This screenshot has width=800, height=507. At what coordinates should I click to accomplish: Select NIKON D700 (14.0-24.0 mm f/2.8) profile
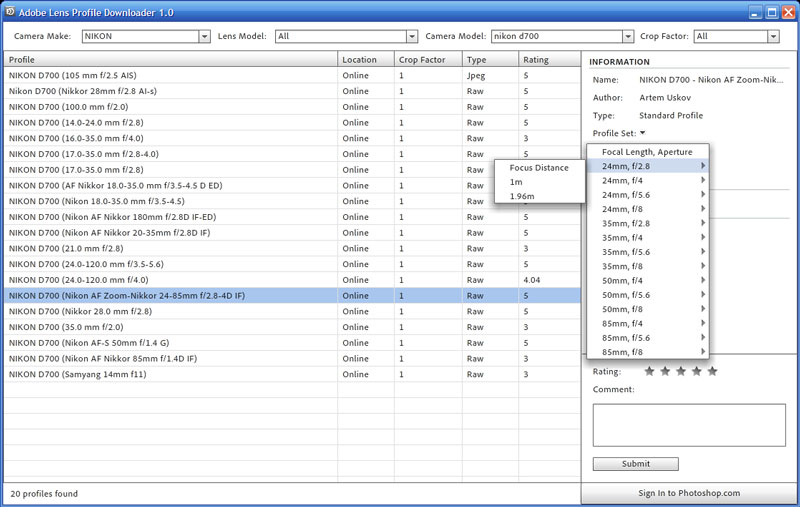(x=292, y=122)
